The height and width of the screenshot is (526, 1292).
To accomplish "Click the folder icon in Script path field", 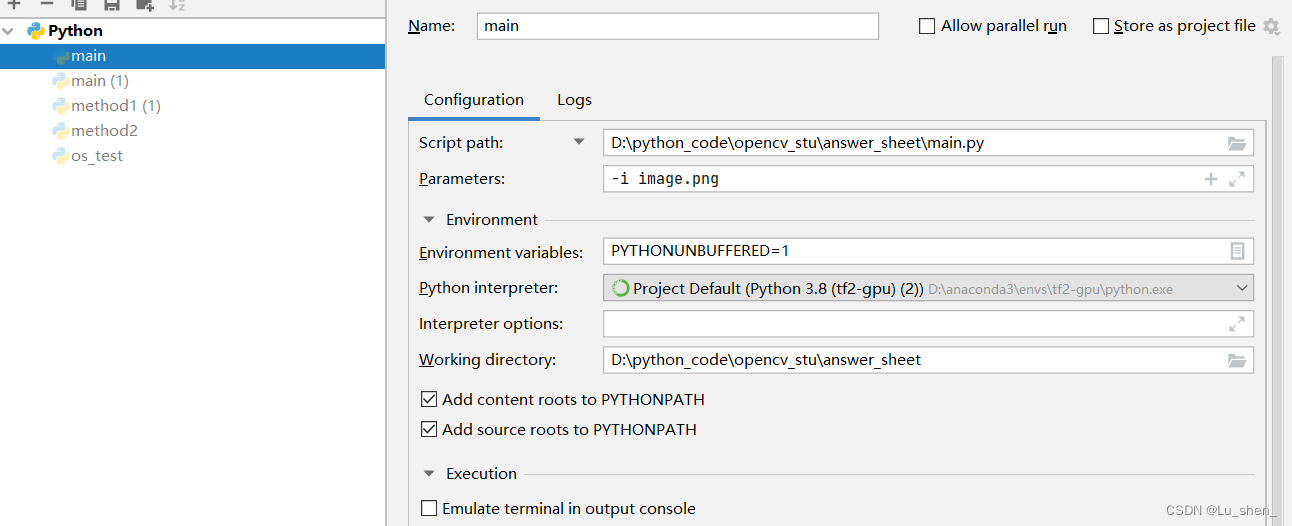I will [1237, 143].
